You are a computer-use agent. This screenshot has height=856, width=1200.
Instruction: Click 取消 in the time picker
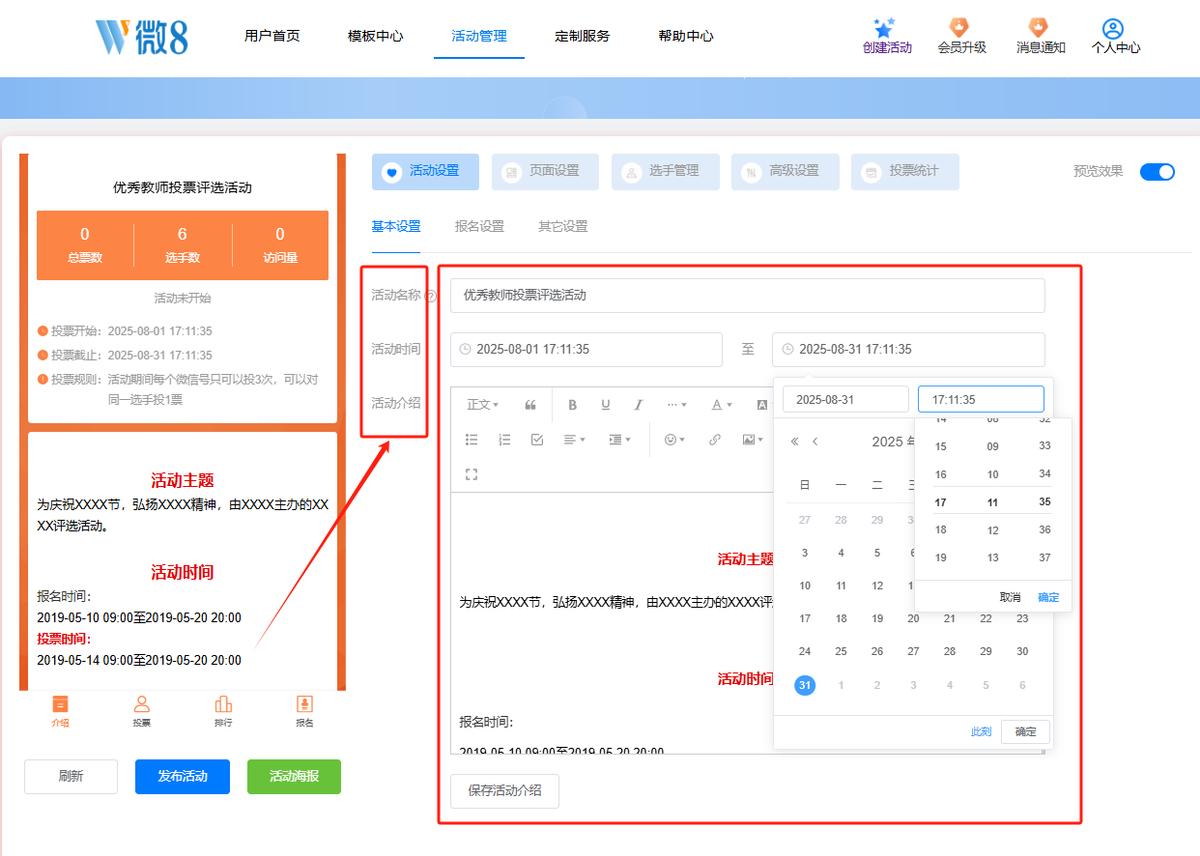(x=1010, y=597)
